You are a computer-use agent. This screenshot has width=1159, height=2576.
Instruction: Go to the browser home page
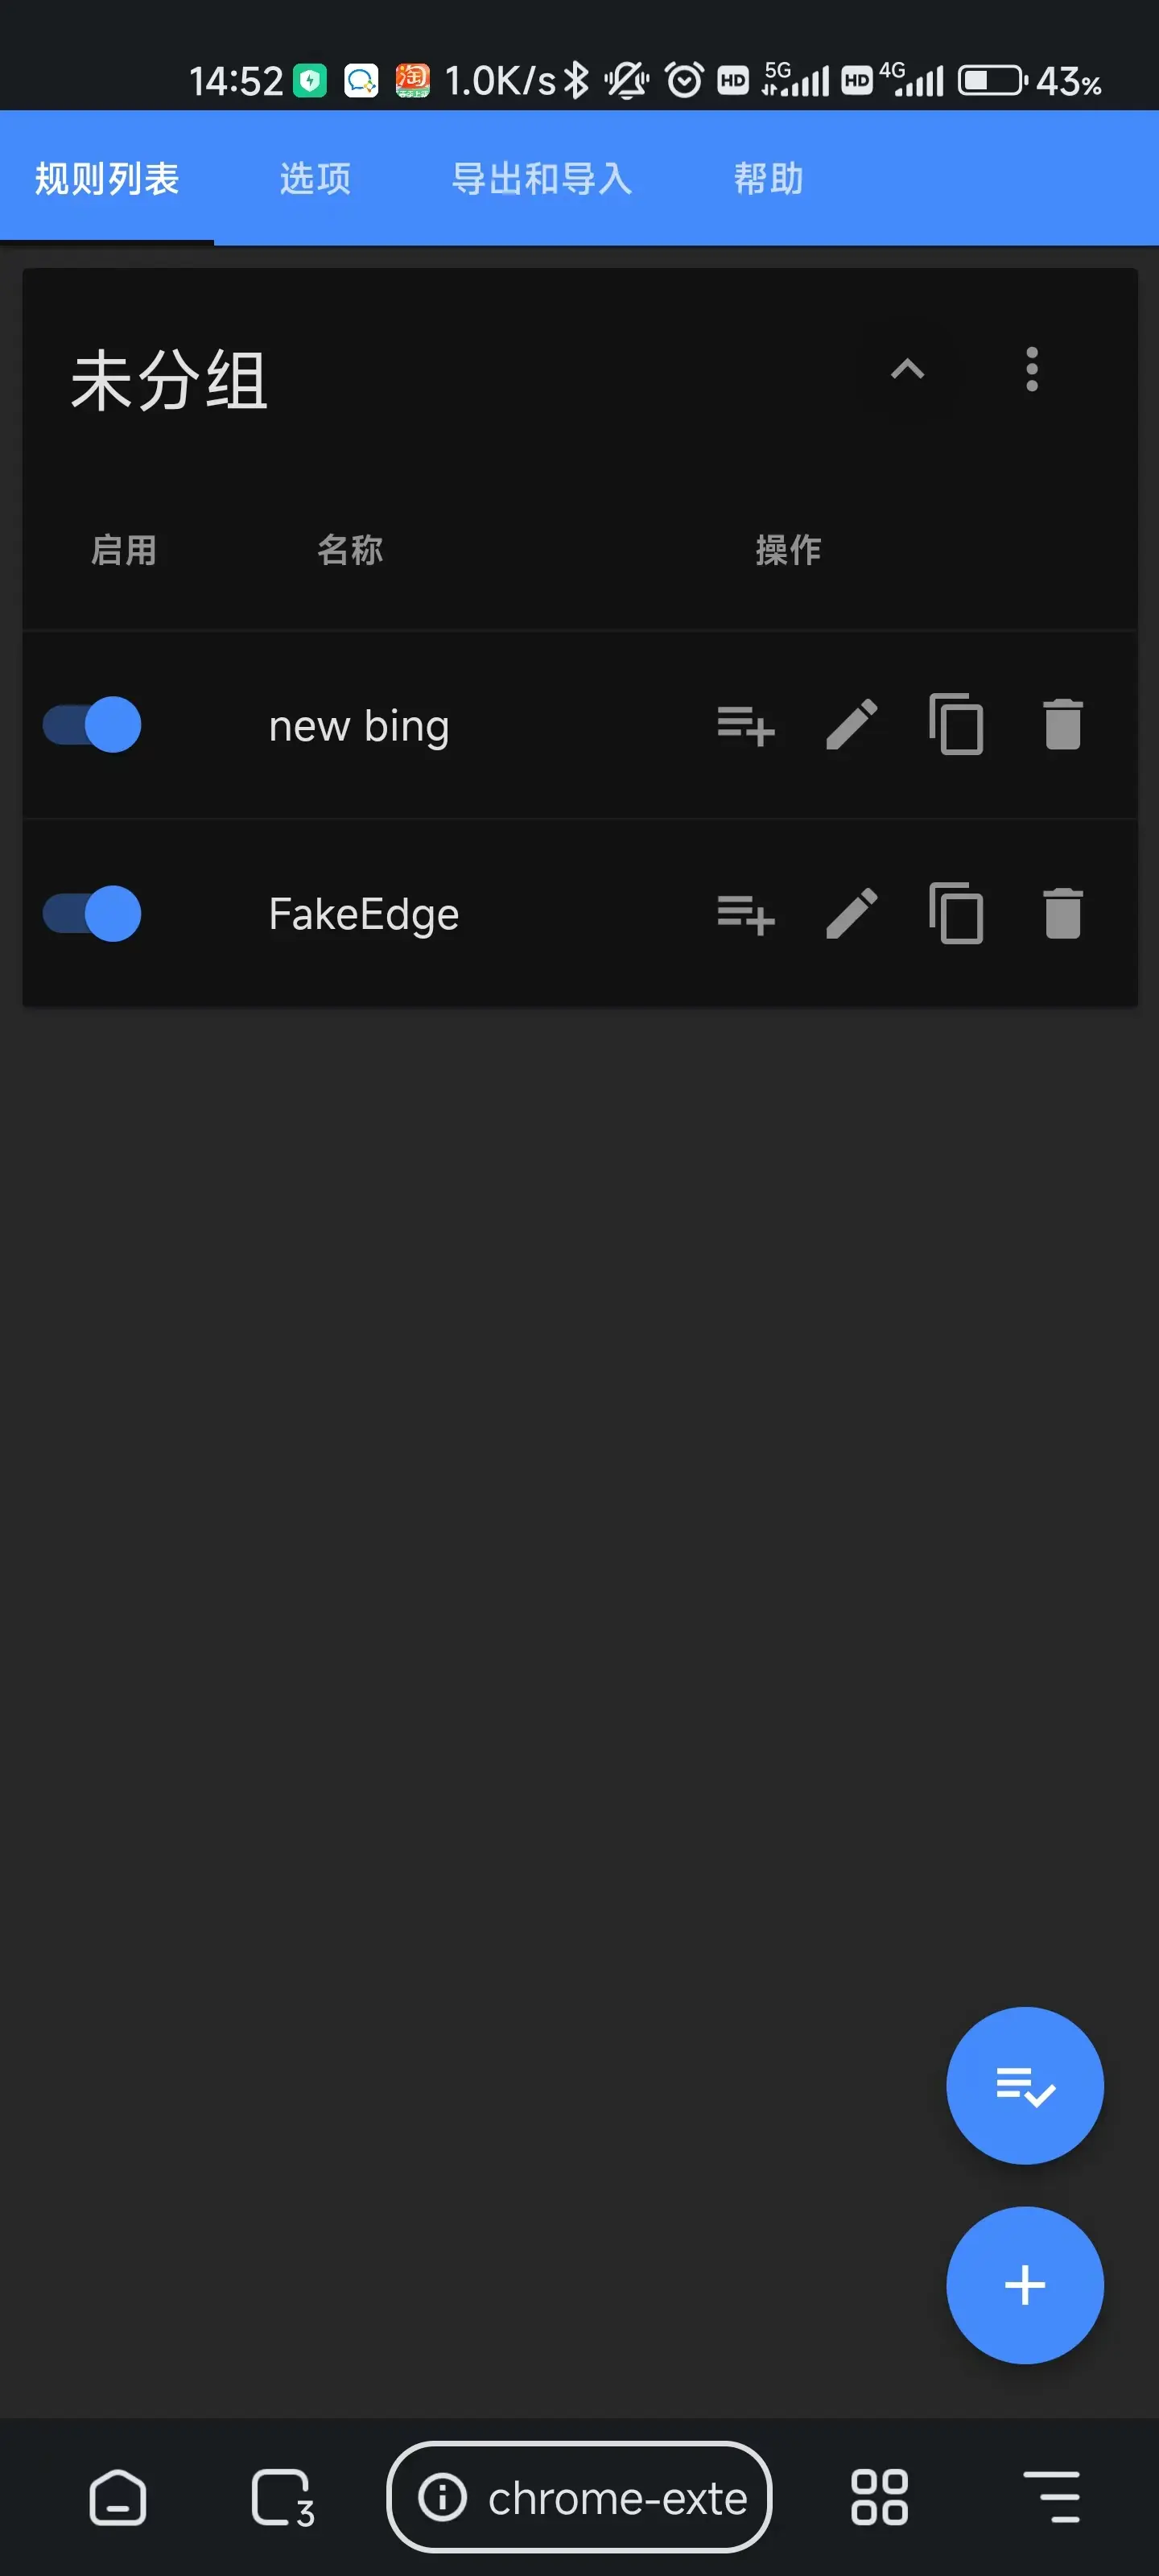(118, 2498)
